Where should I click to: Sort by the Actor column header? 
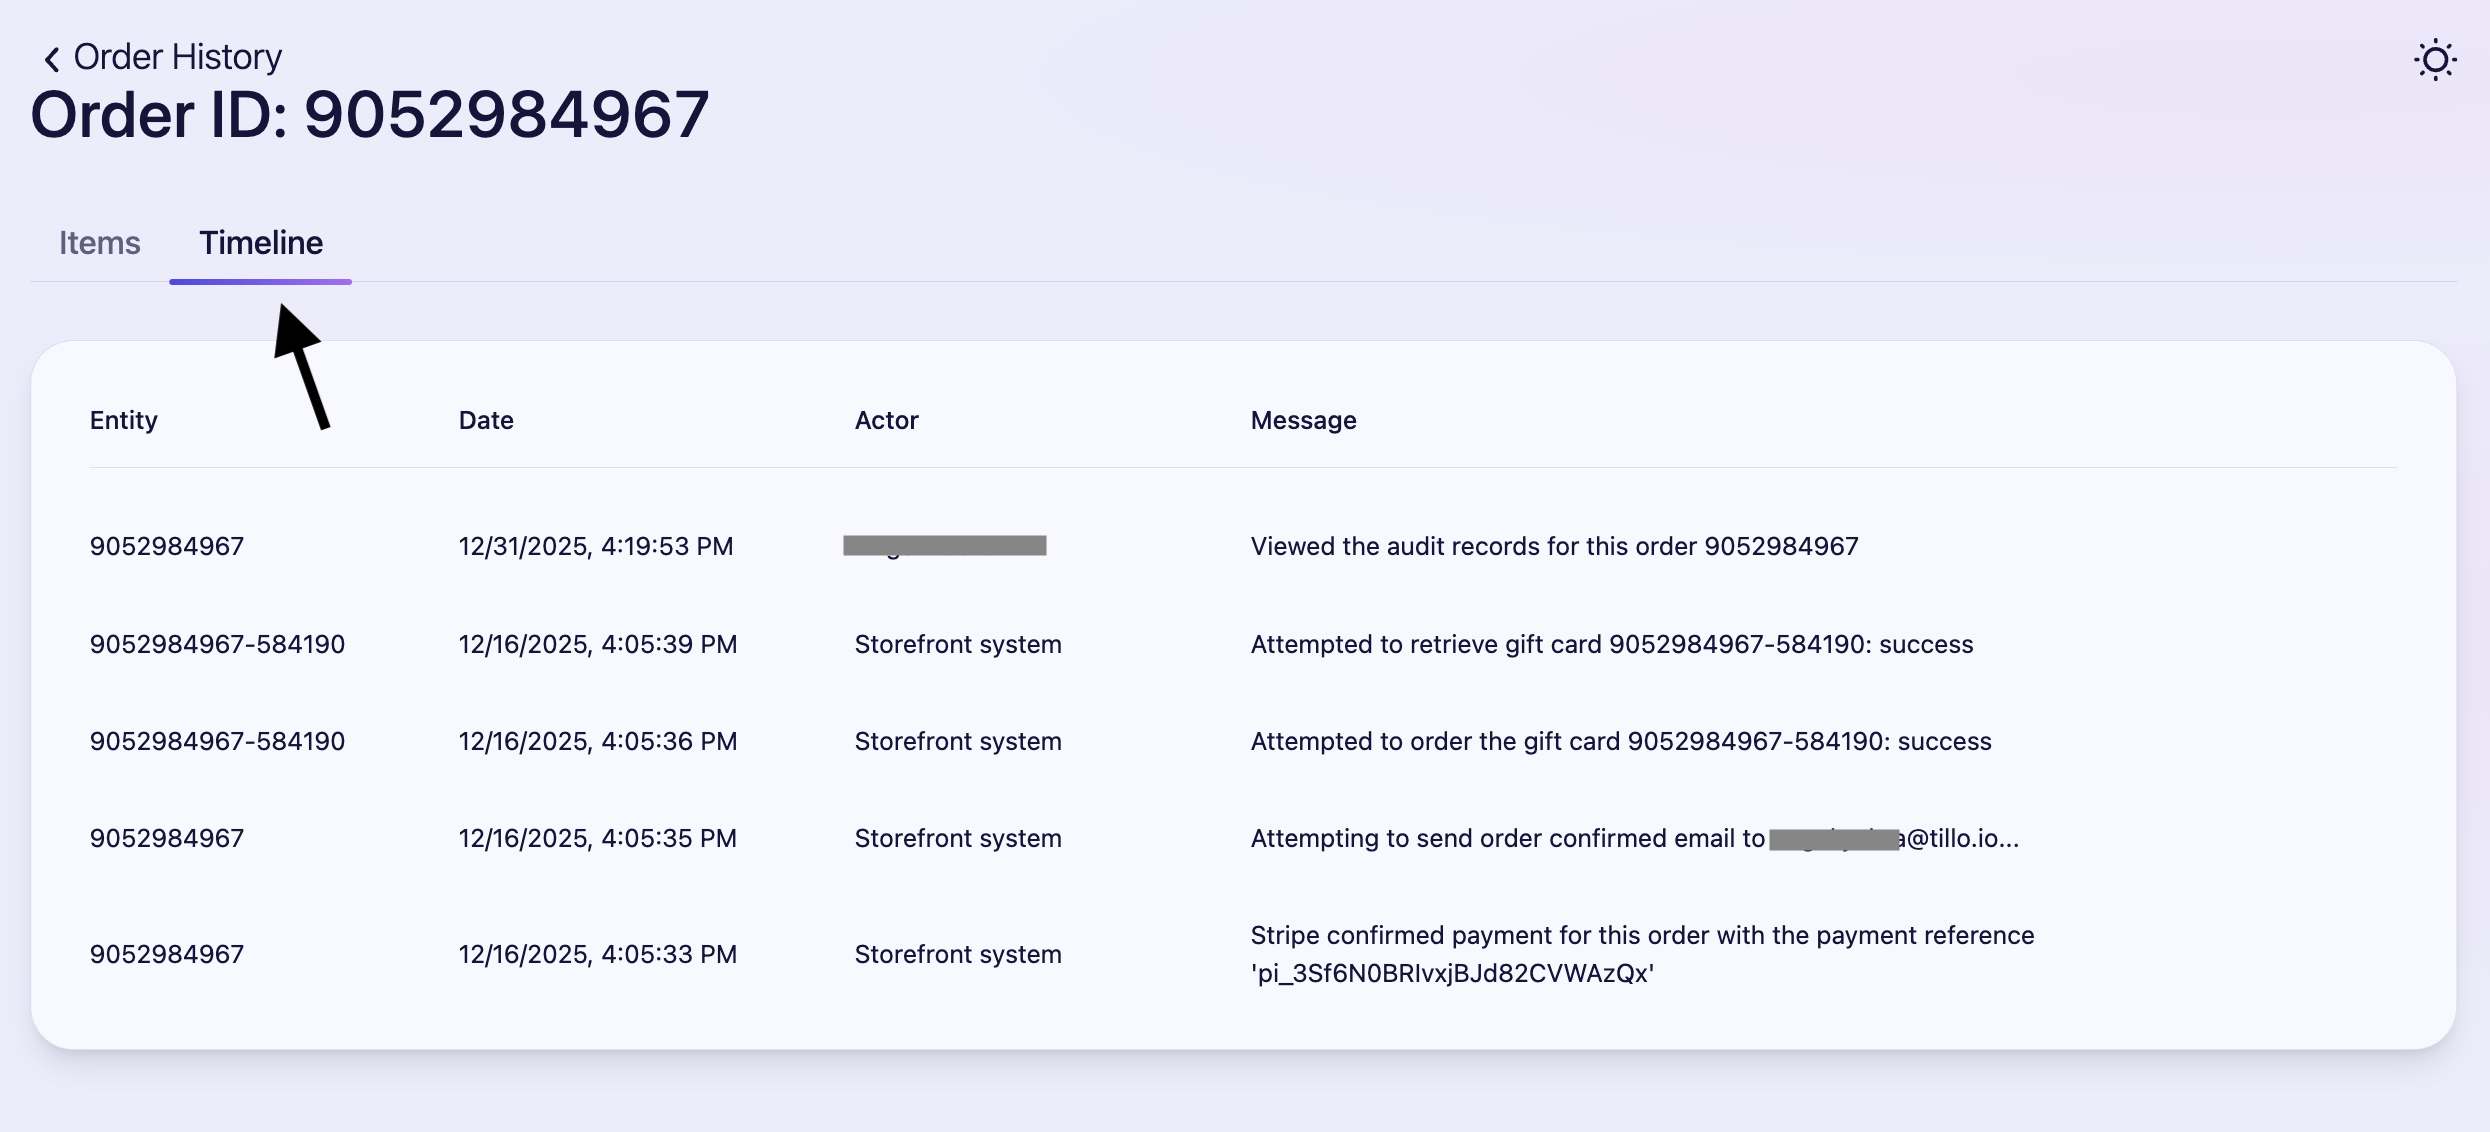(x=886, y=420)
